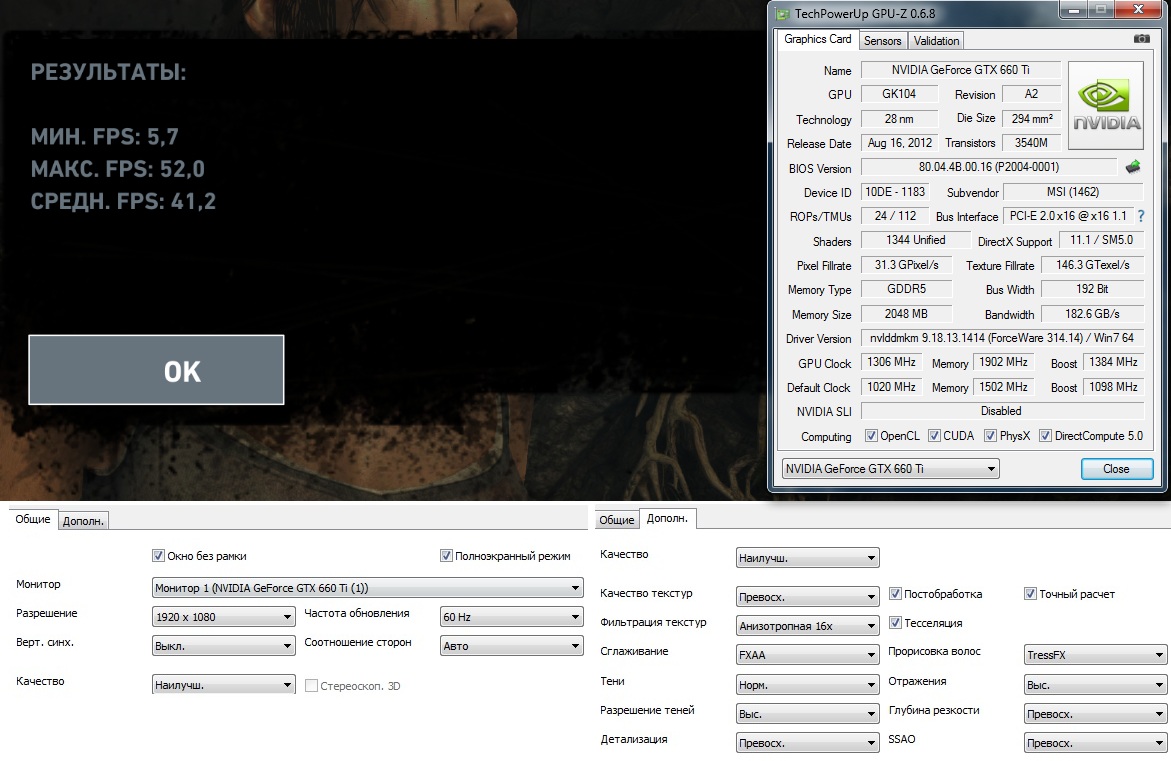The width and height of the screenshot is (1171, 761).
Task: Open the Детализация dropdown
Action: coord(807,743)
